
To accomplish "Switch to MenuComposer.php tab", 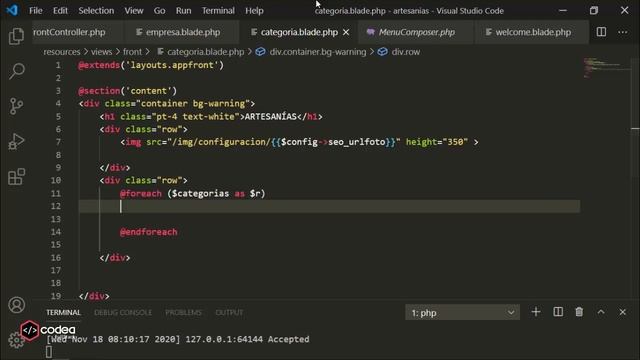I will pos(416,32).
